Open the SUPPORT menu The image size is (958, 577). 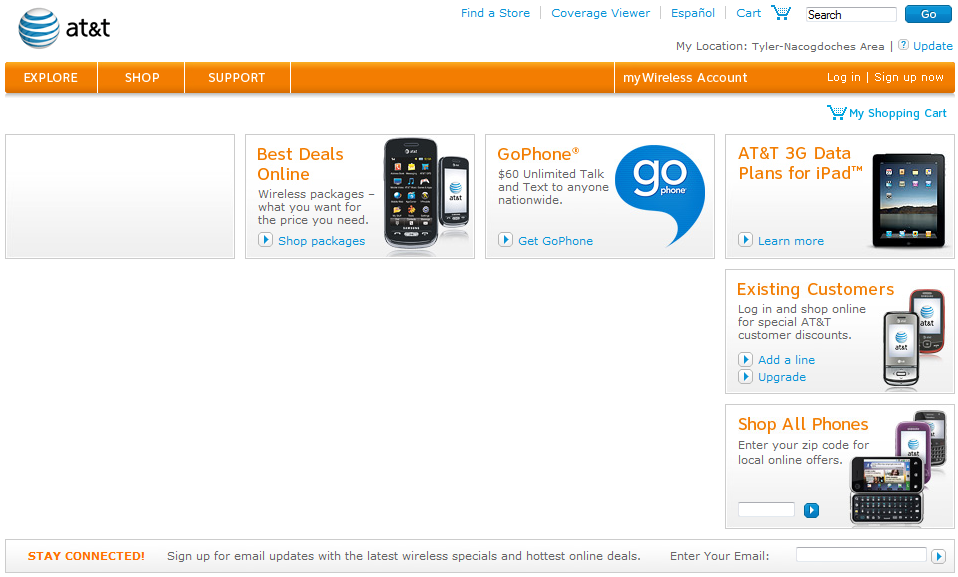click(x=236, y=78)
